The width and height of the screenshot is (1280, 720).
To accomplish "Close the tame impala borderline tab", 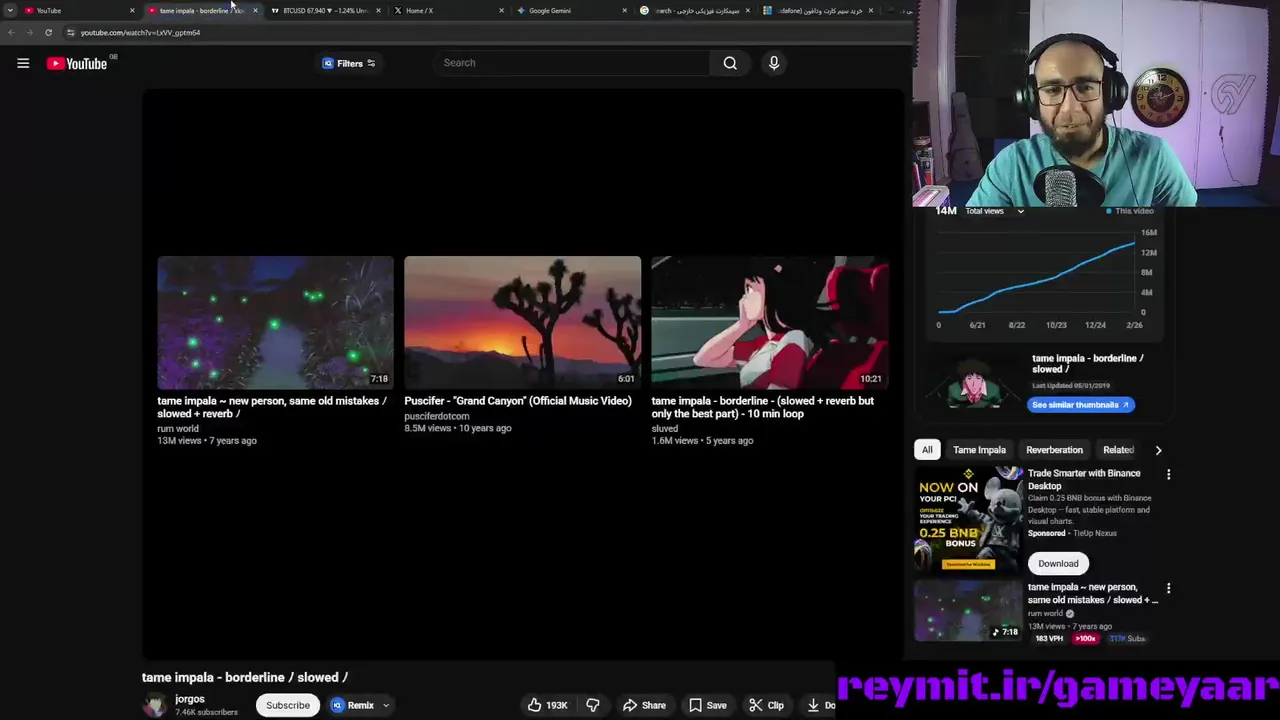I will pyautogui.click(x=255, y=10).
